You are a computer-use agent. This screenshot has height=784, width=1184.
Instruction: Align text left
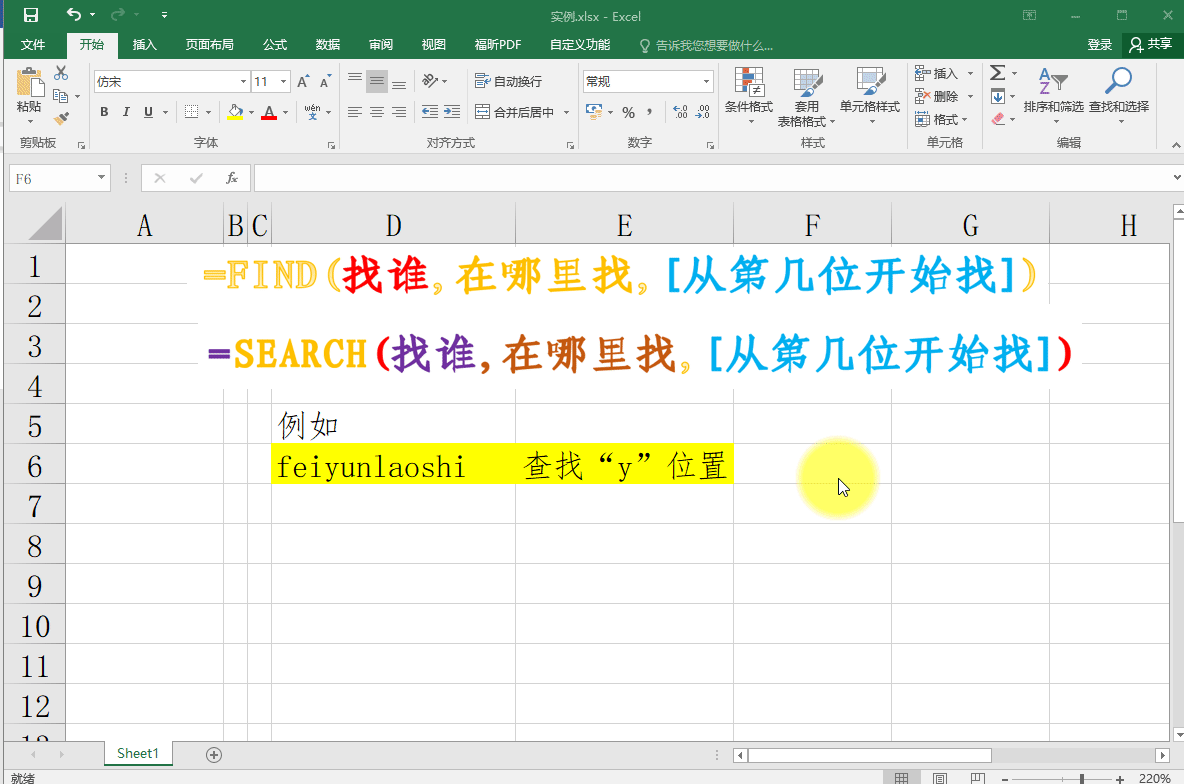coord(354,112)
